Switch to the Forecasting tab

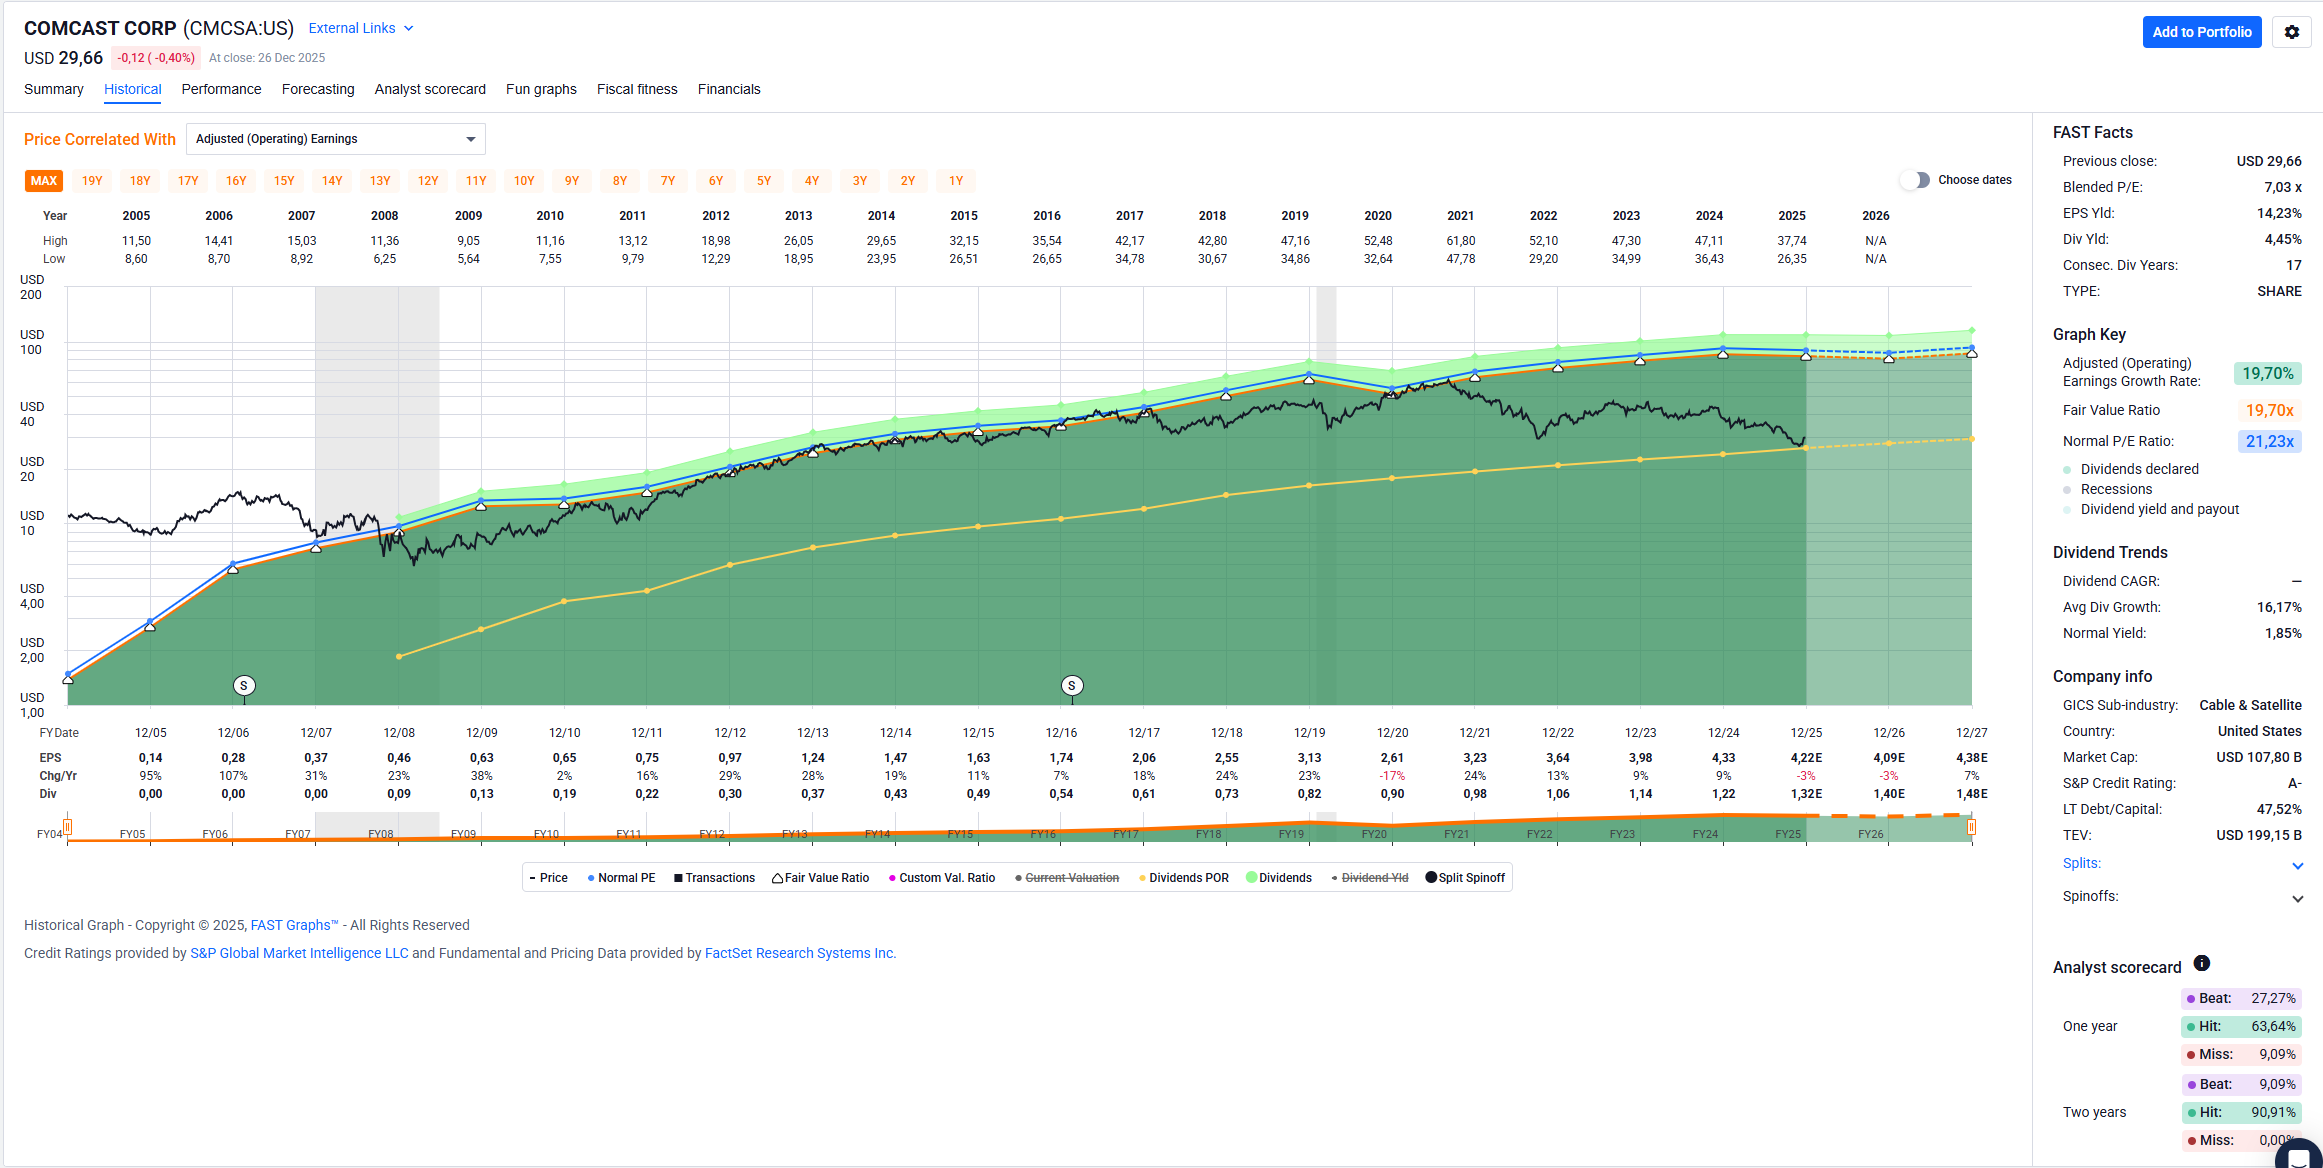(318, 89)
